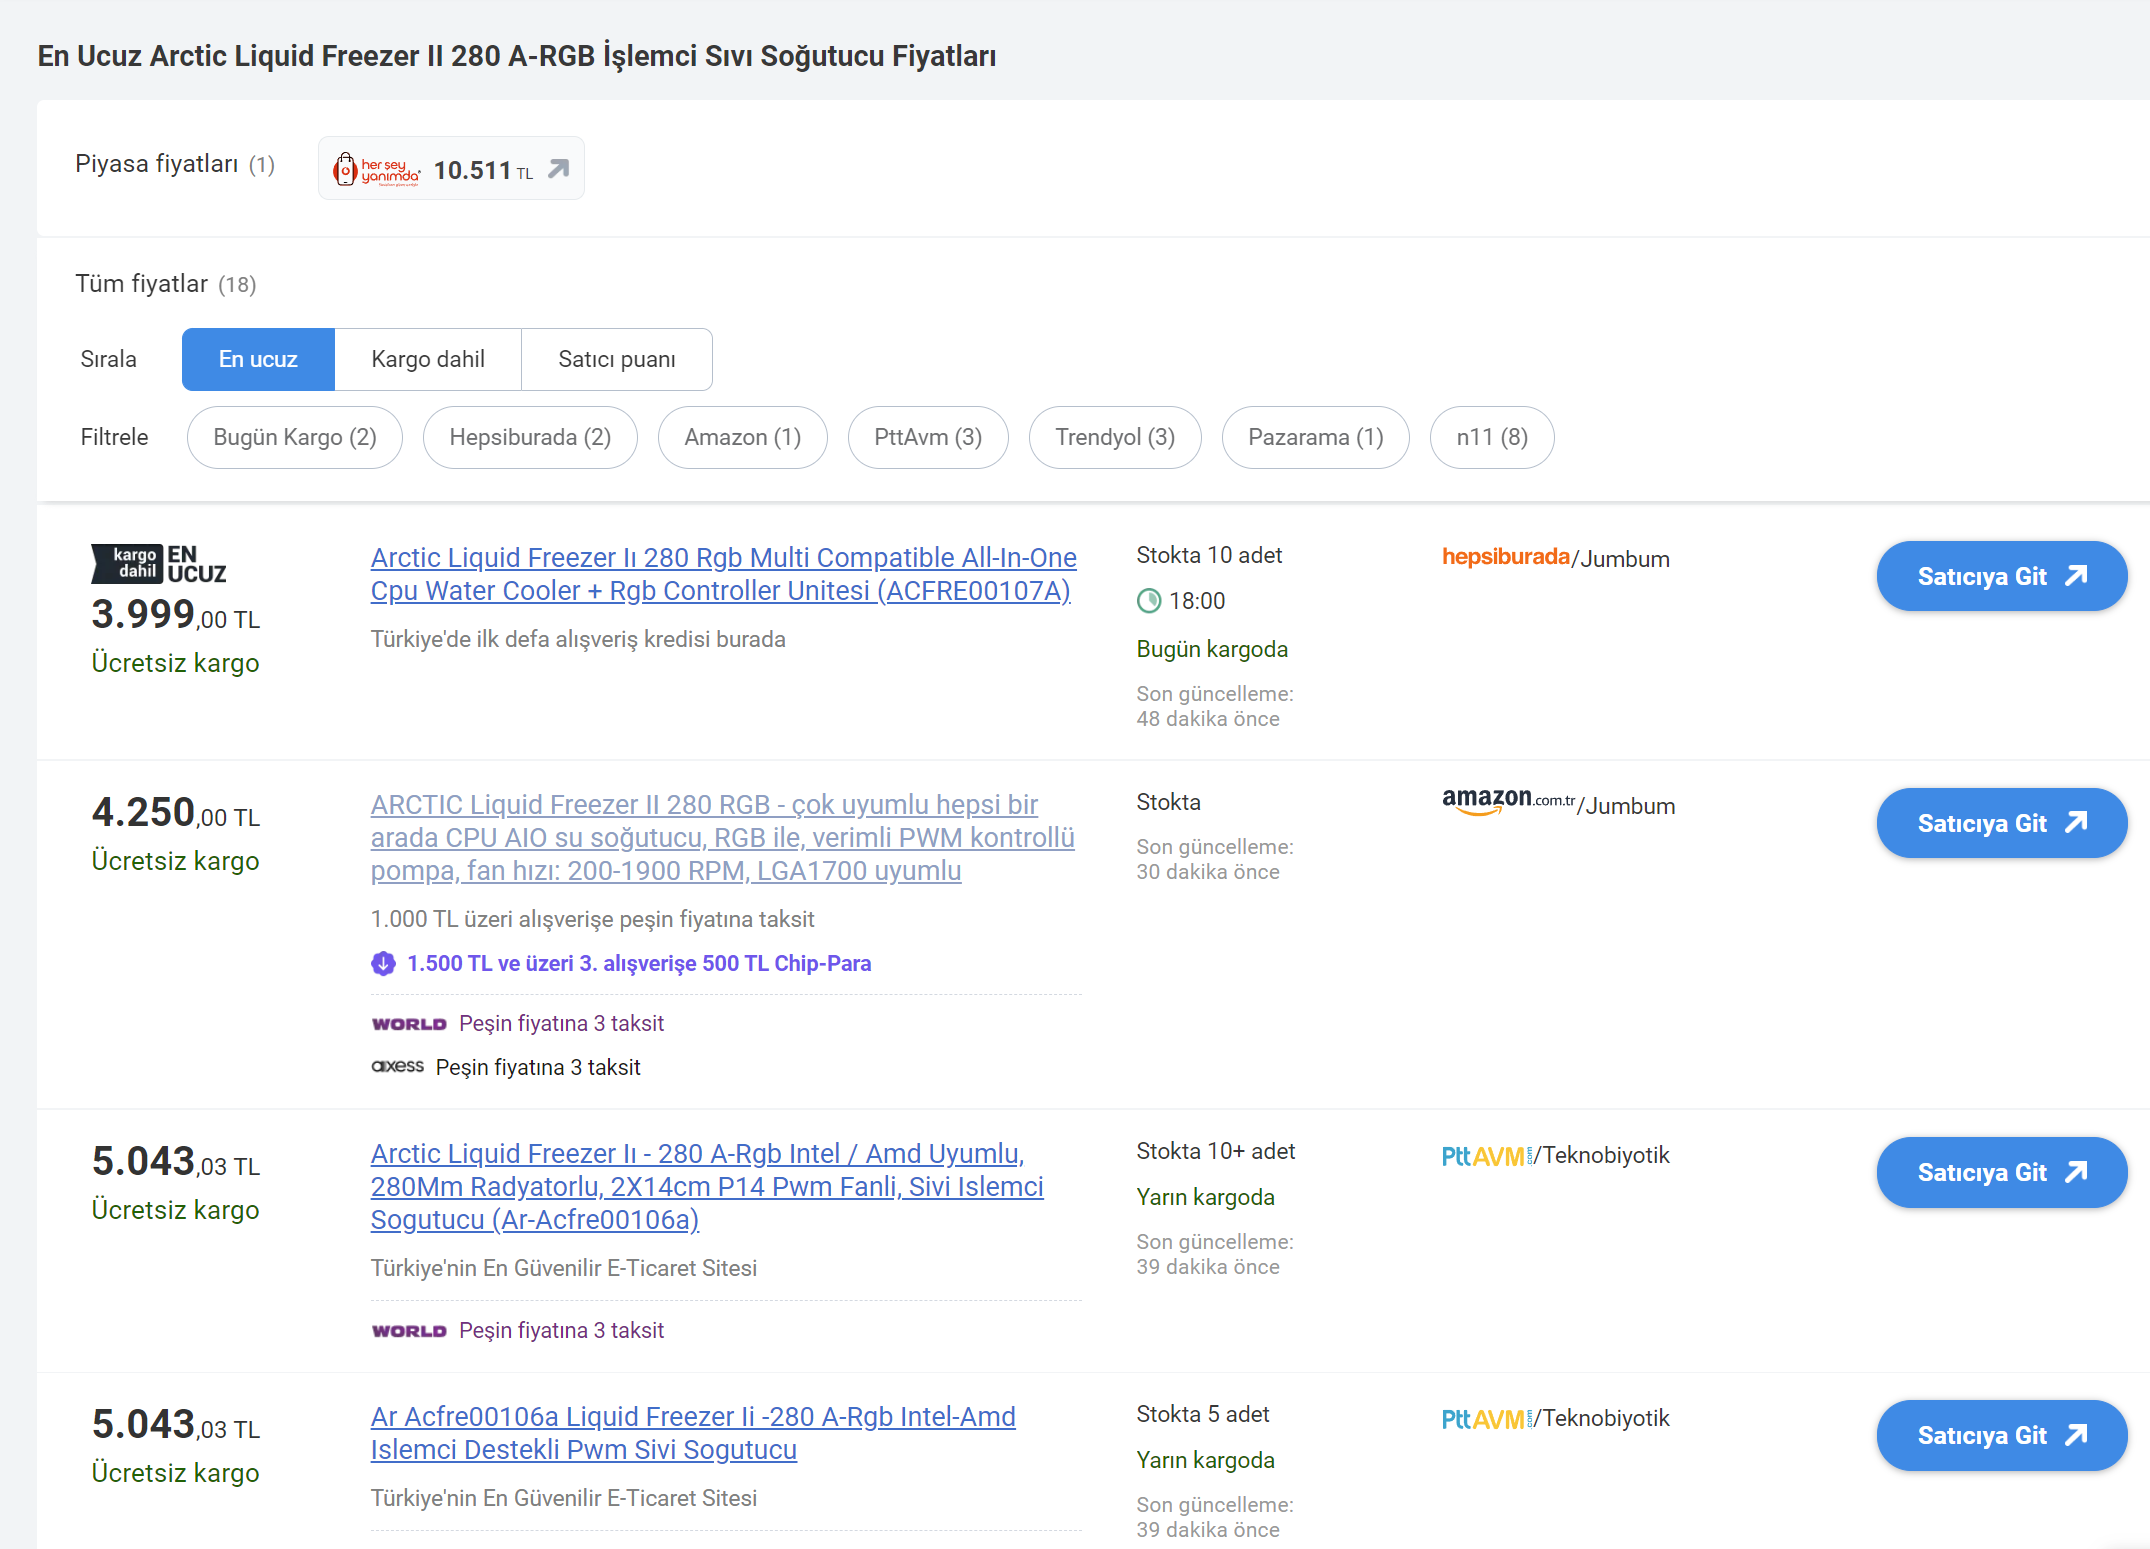2150x1549 pixels.
Task: Click the kargo dahil EN UCUZ badge
Action: 159,565
